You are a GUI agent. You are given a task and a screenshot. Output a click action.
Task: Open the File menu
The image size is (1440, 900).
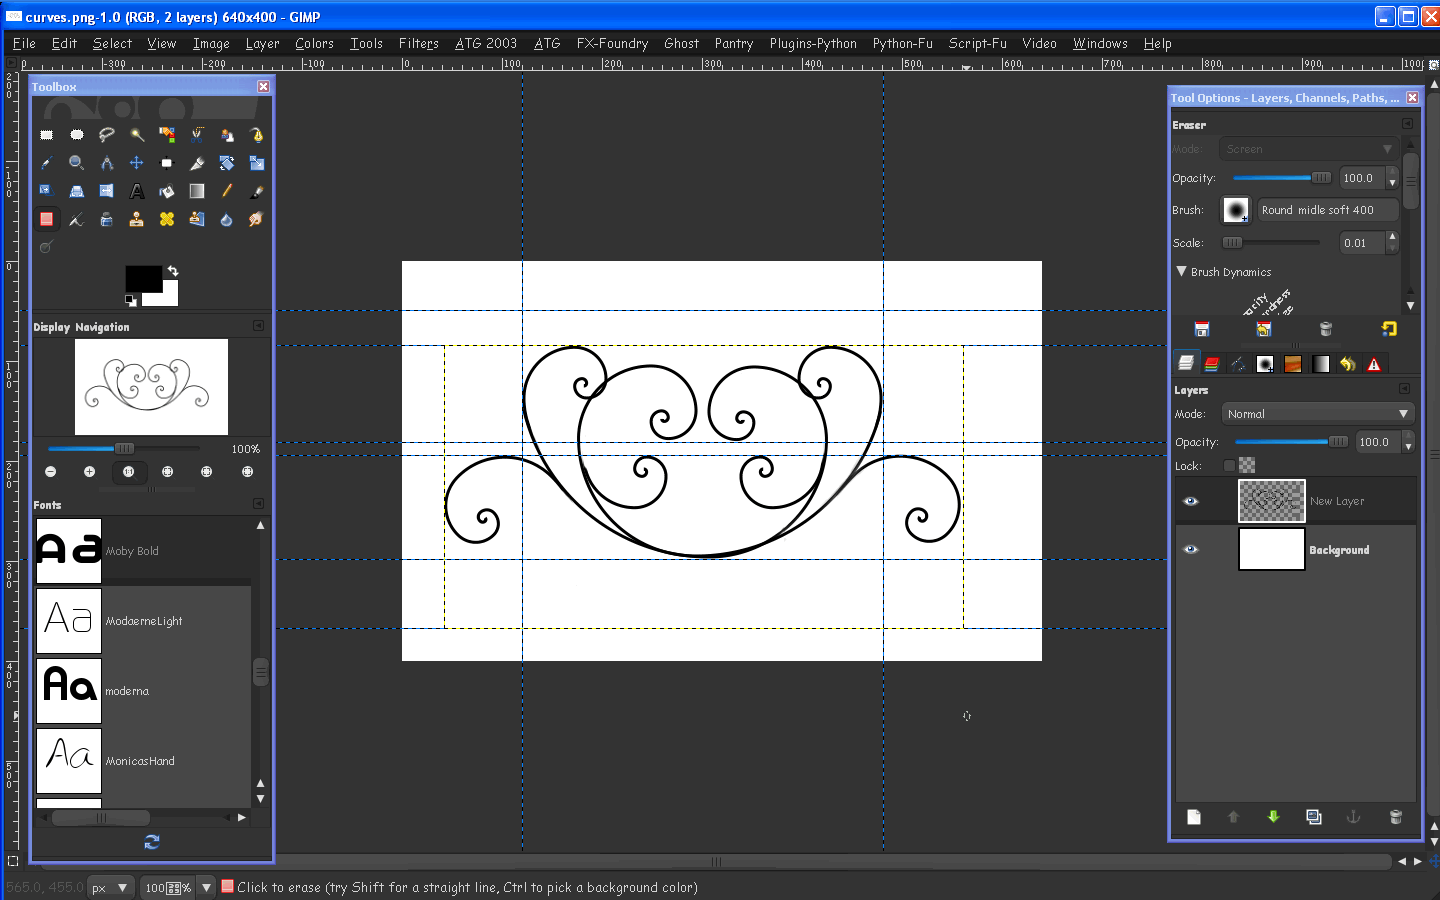click(x=24, y=43)
